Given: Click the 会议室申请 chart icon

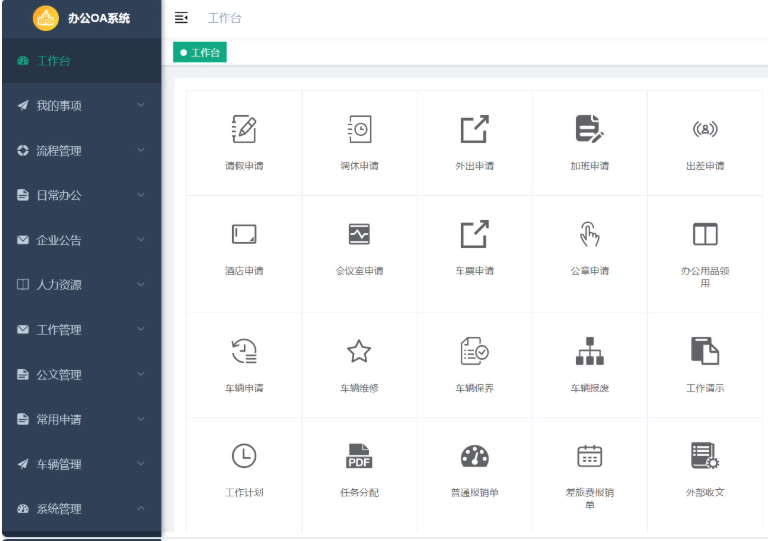Looking at the screenshot, I should click(360, 234).
